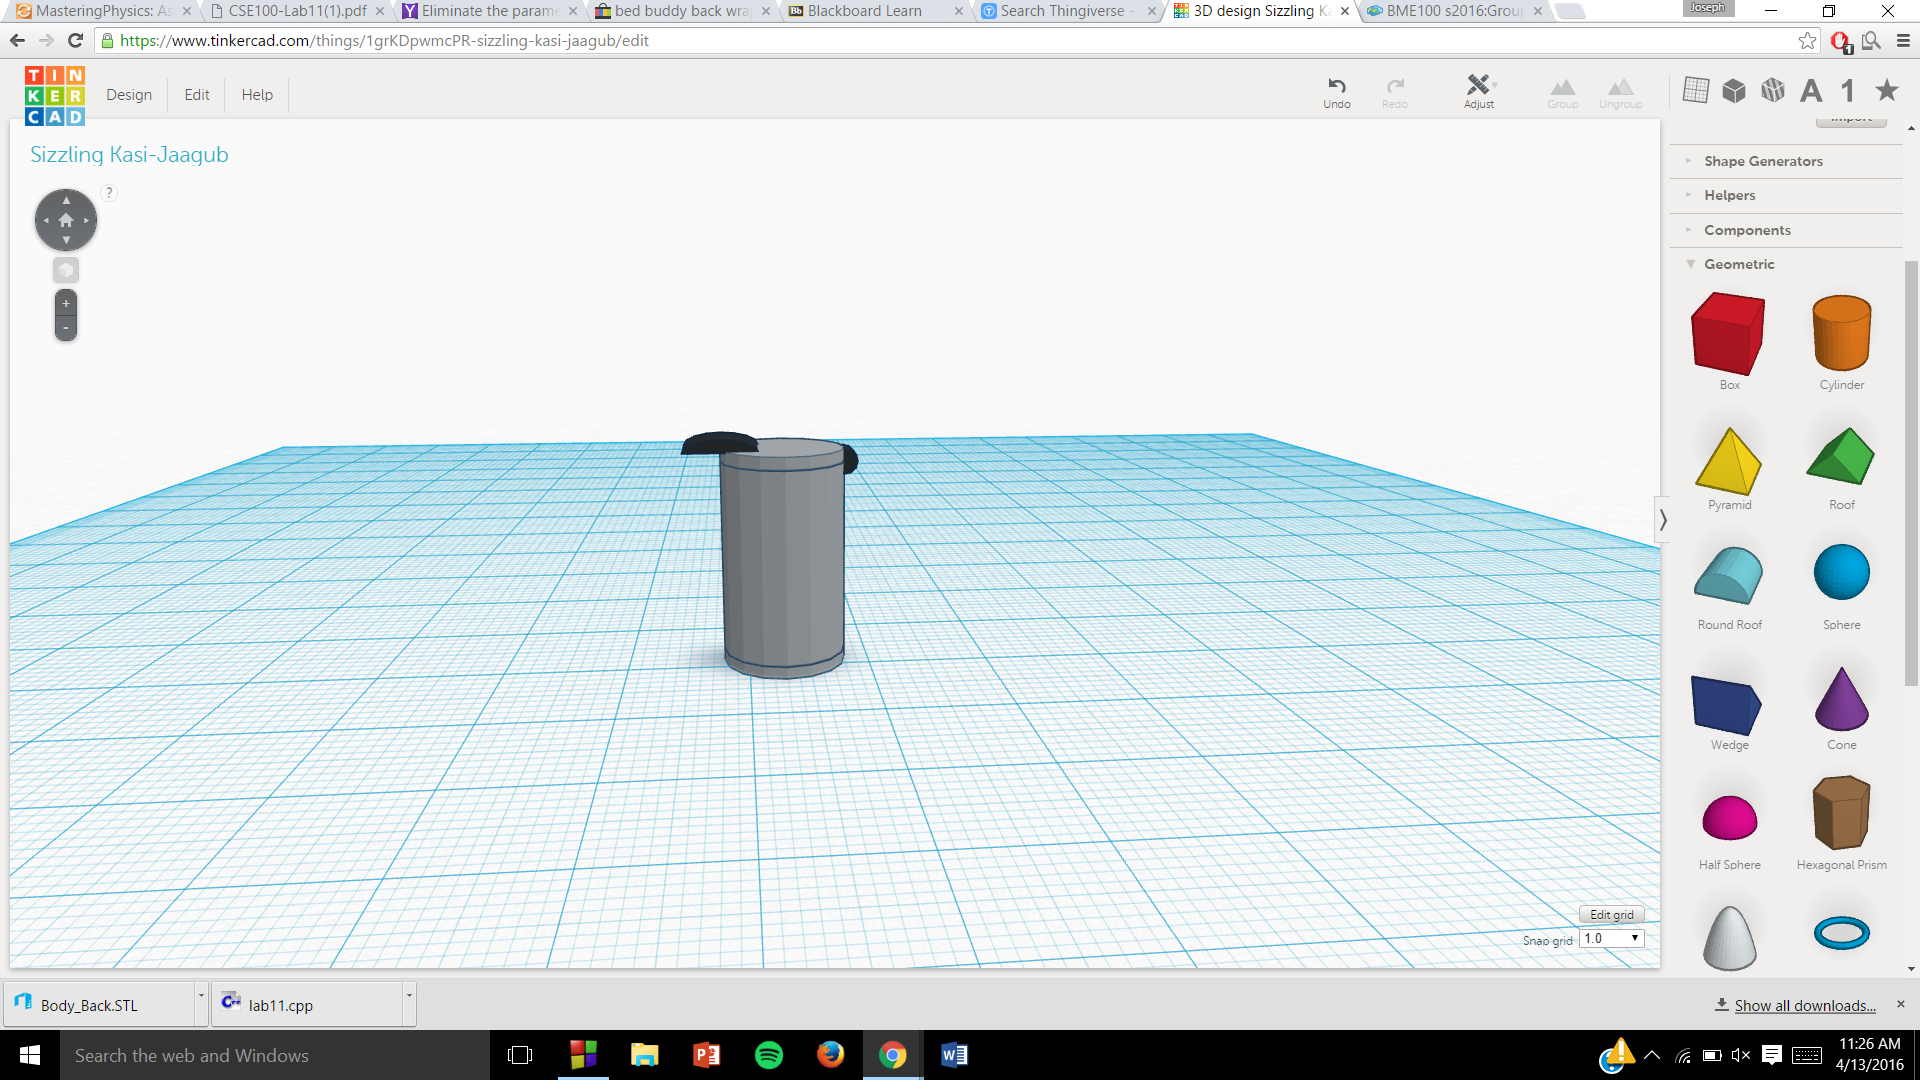Collapse the Geometric section

point(1739,264)
